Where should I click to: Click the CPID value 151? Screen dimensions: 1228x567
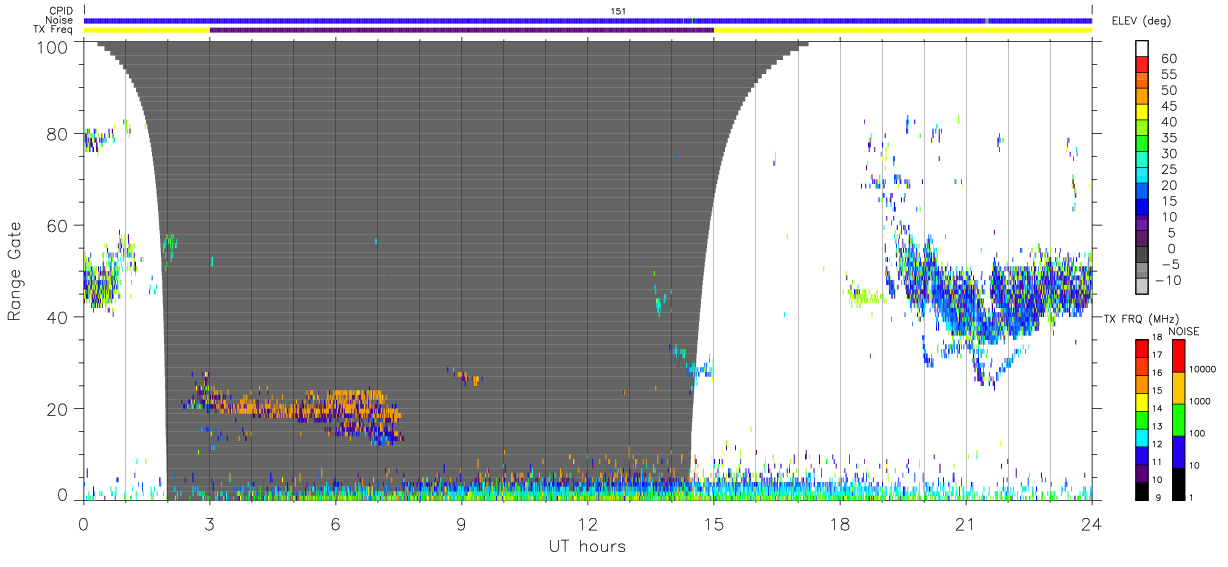pyautogui.click(x=617, y=11)
